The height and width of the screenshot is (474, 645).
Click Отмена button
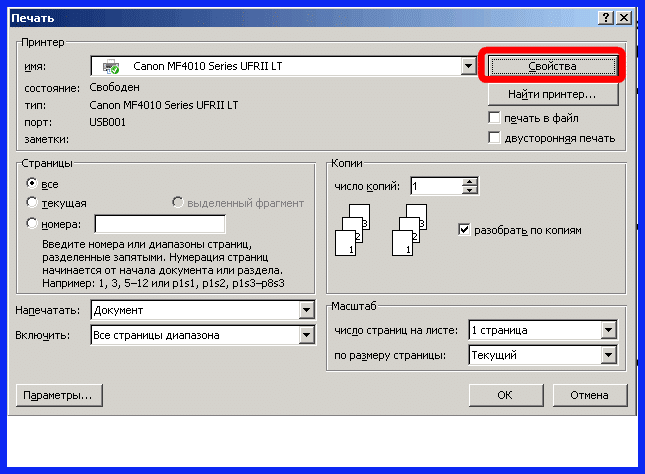pos(590,395)
